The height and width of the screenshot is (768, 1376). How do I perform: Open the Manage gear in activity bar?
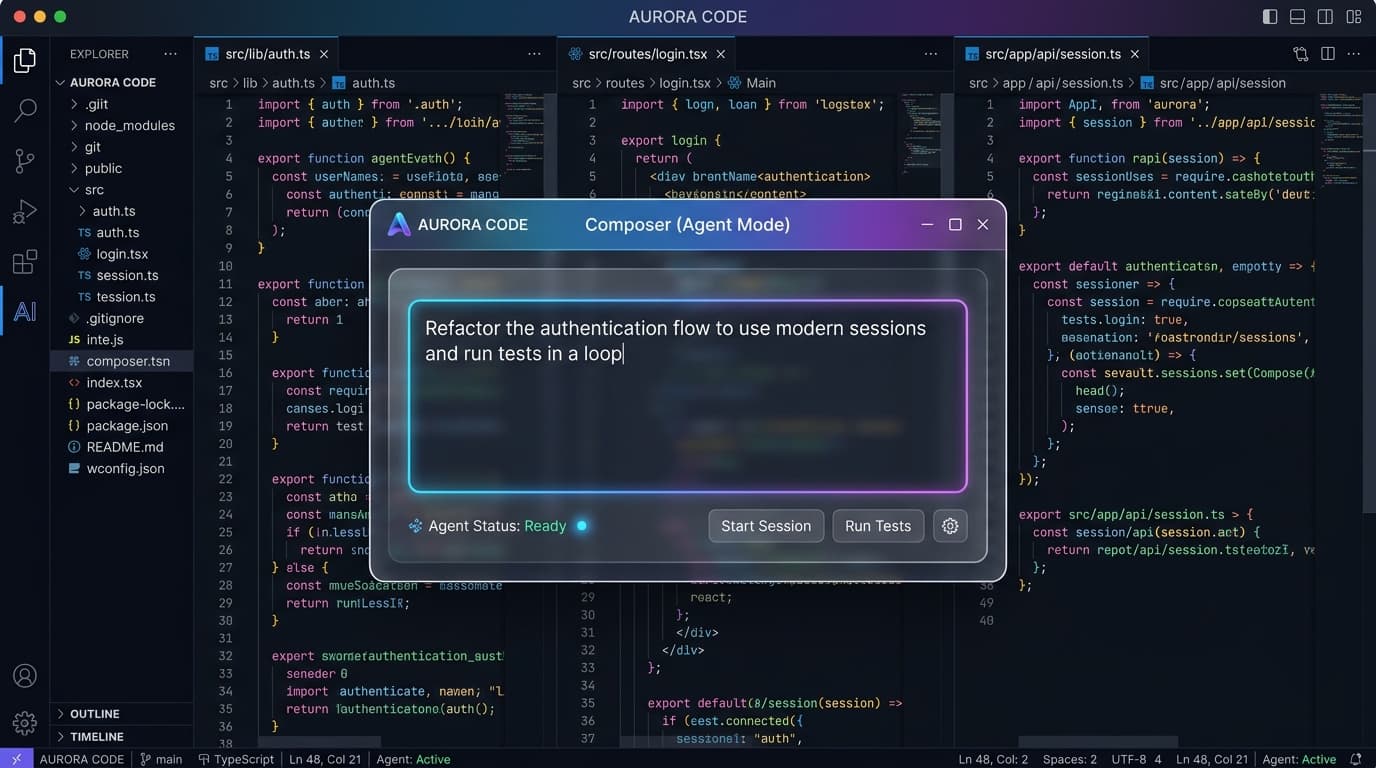(25, 722)
